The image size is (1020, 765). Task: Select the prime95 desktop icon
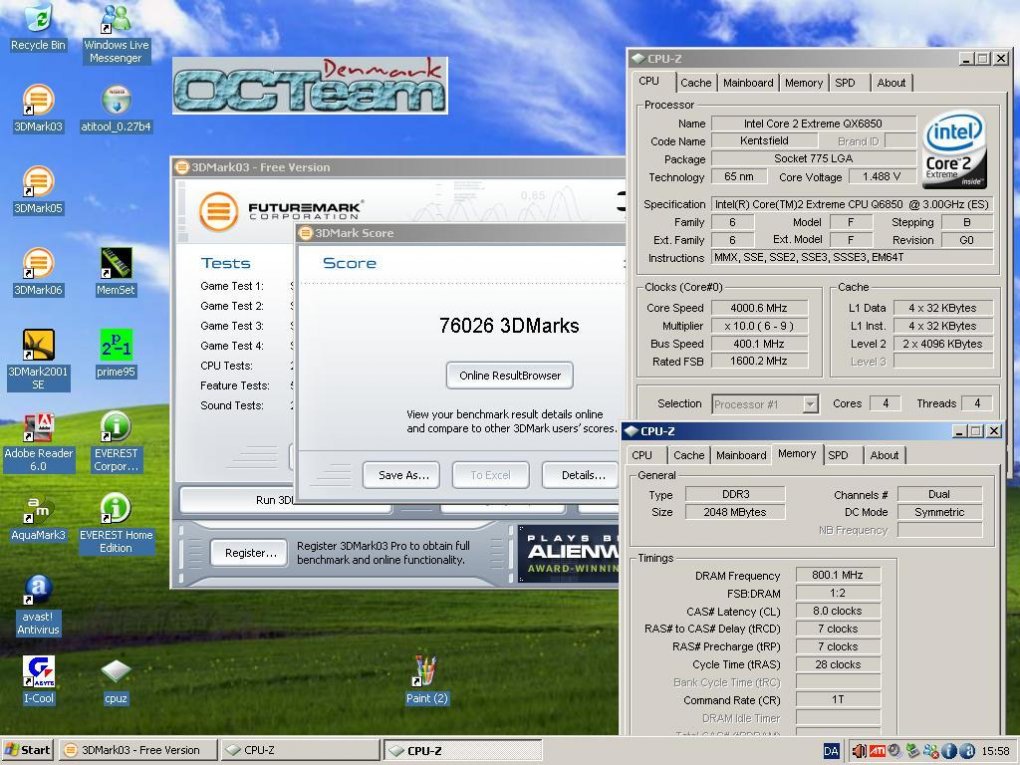pyautogui.click(x=116, y=353)
